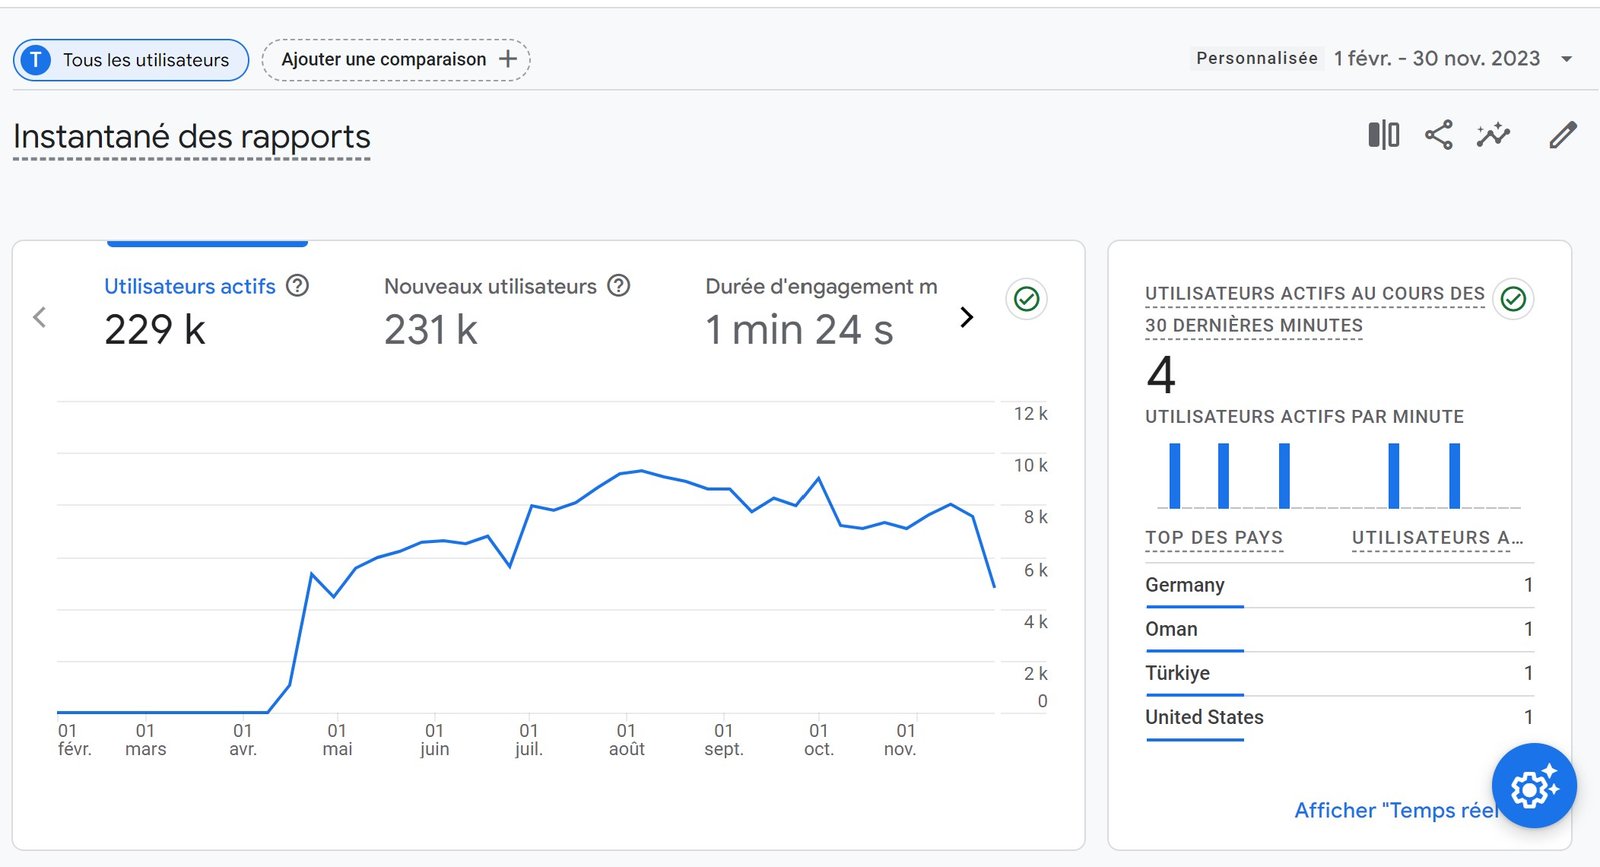This screenshot has width=1600, height=867.
Task: Click the Oman country row
Action: pyautogui.click(x=1339, y=629)
